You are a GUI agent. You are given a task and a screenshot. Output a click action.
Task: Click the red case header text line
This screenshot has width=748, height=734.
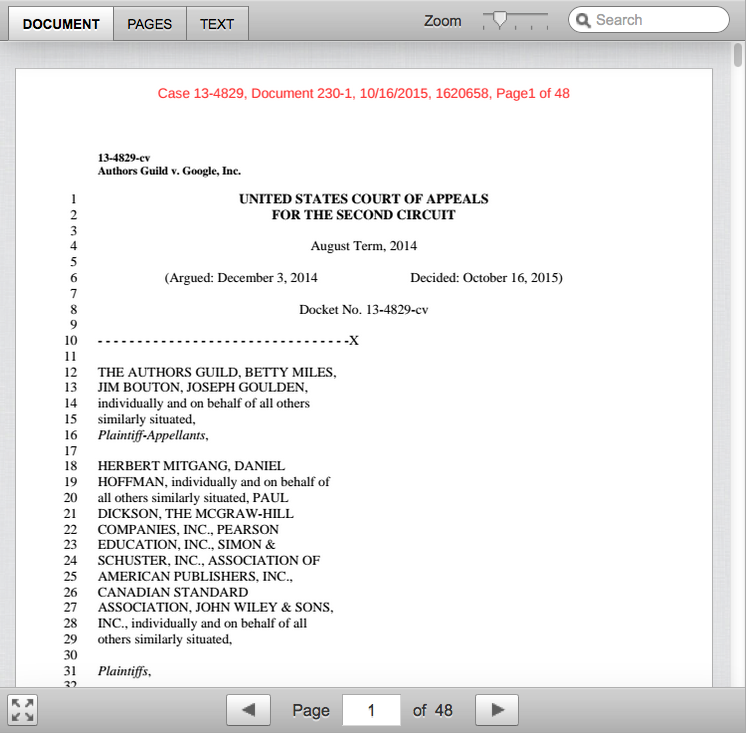tap(364, 93)
